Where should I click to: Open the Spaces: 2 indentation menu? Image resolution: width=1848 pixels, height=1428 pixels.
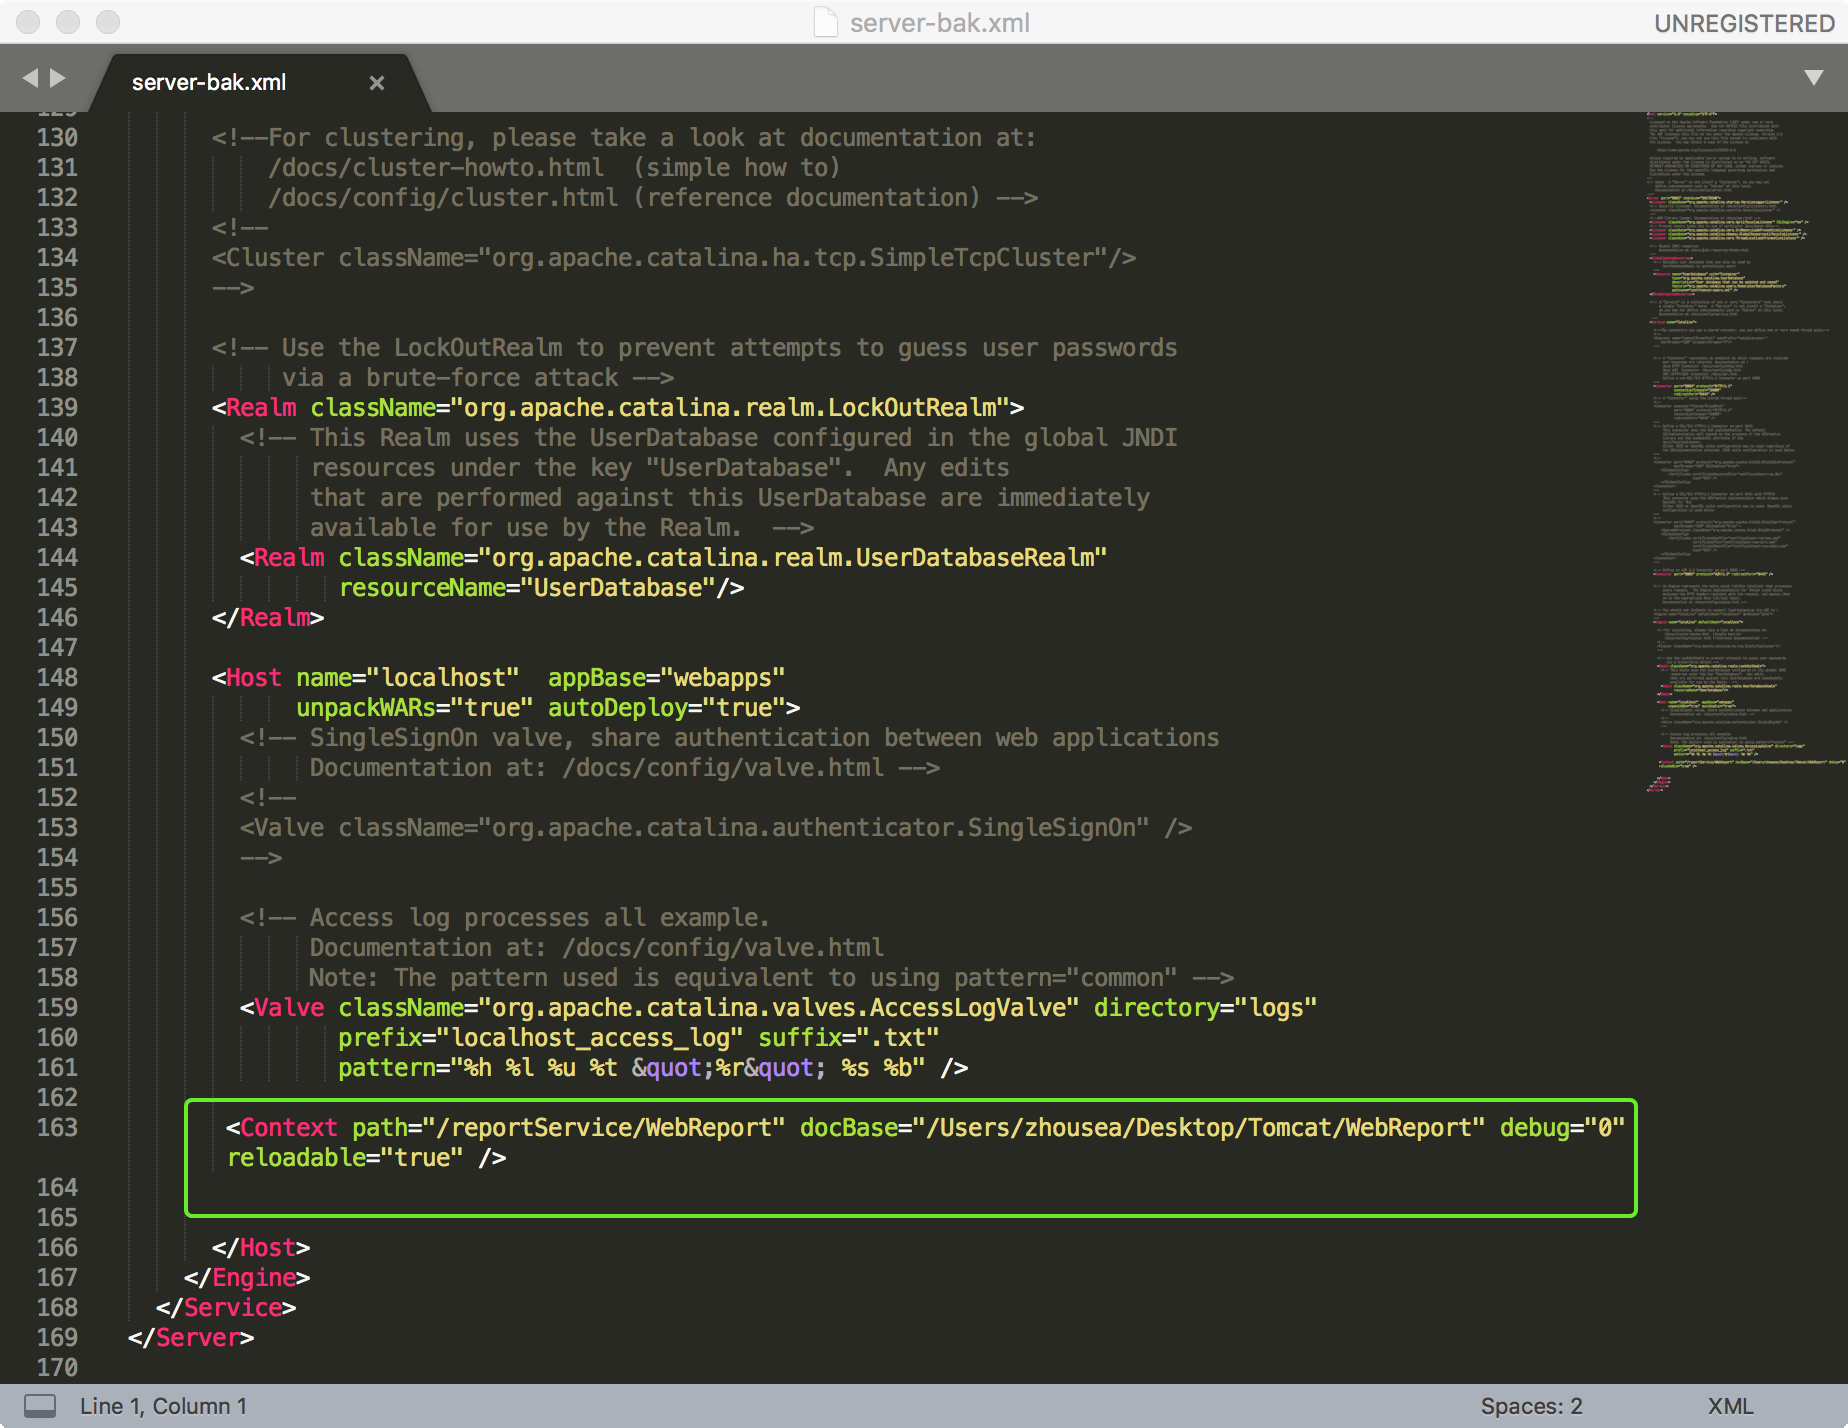point(1531,1406)
